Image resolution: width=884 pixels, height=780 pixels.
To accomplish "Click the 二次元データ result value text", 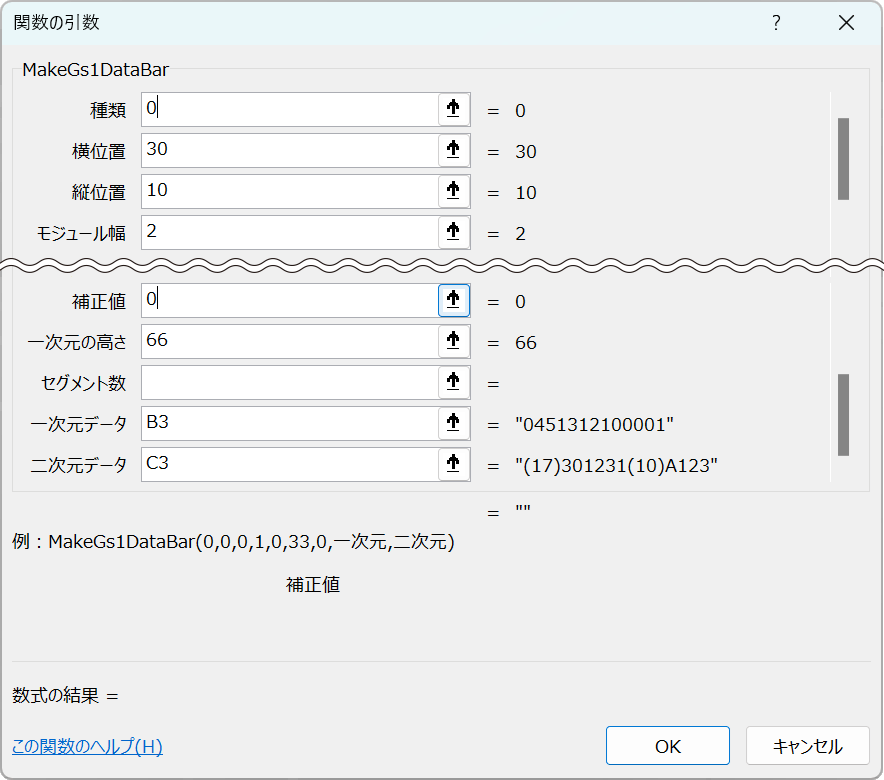I will click(x=616, y=466).
